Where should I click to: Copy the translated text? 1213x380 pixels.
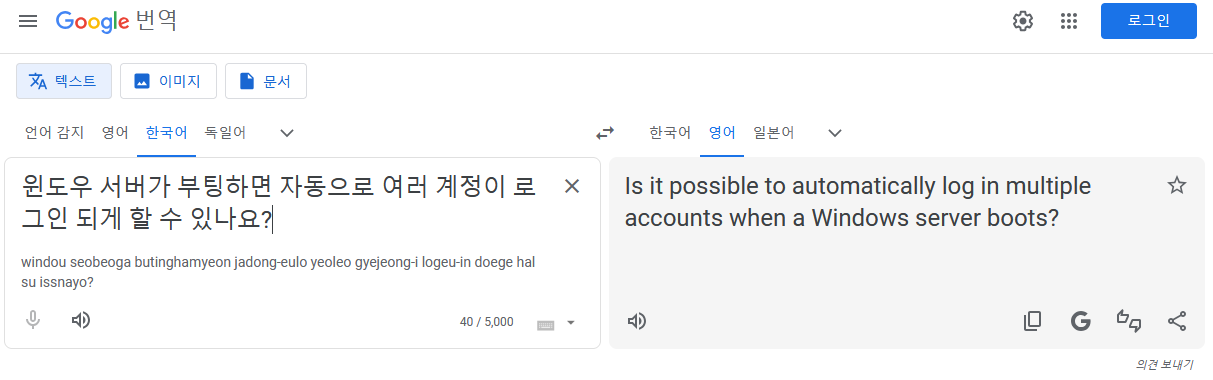(x=1033, y=321)
